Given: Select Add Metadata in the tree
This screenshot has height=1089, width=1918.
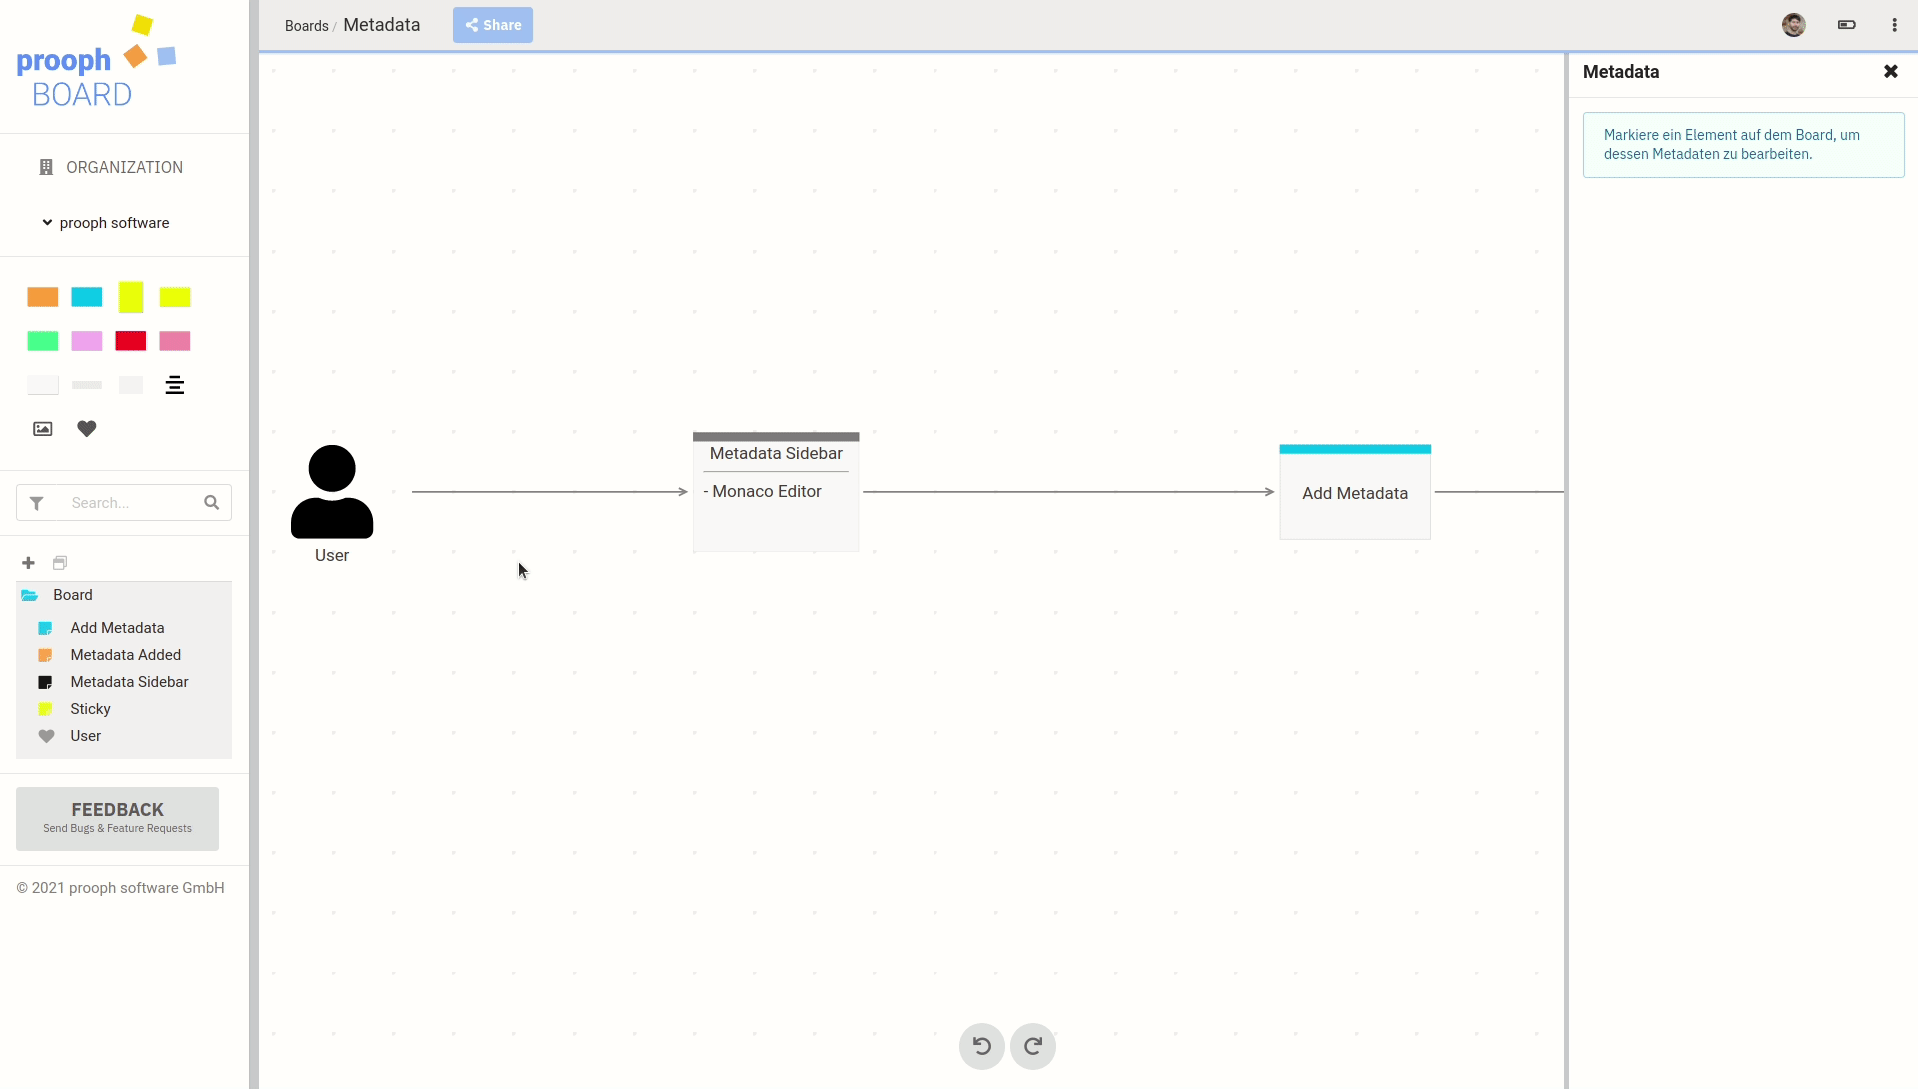Looking at the screenshot, I should pos(117,628).
